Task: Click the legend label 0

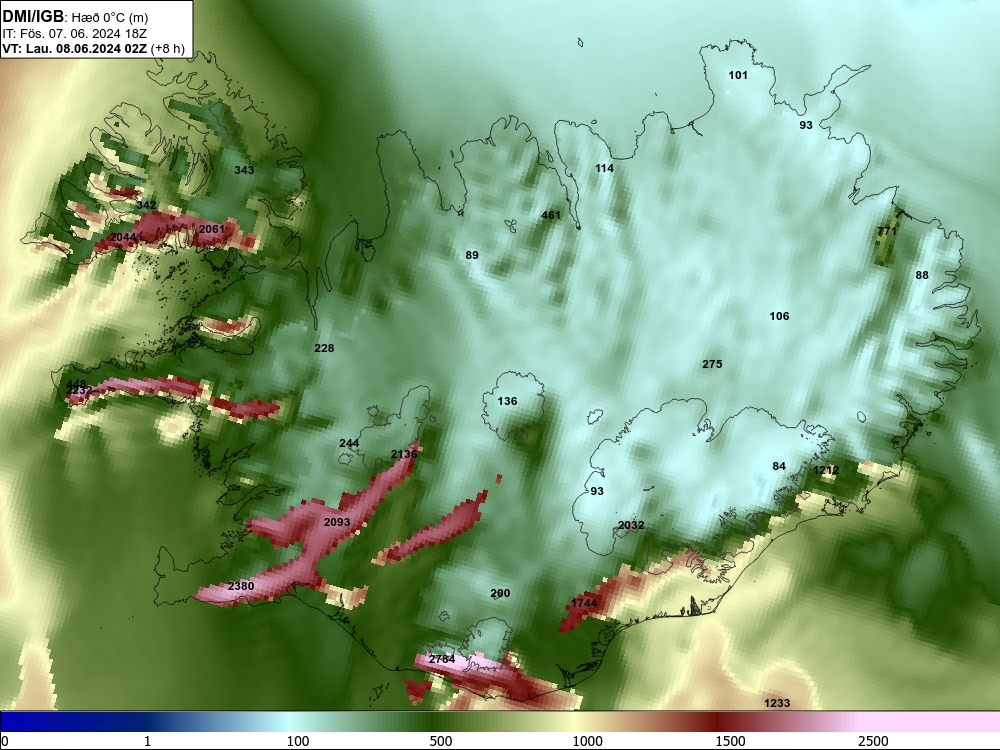Action: click(5, 741)
